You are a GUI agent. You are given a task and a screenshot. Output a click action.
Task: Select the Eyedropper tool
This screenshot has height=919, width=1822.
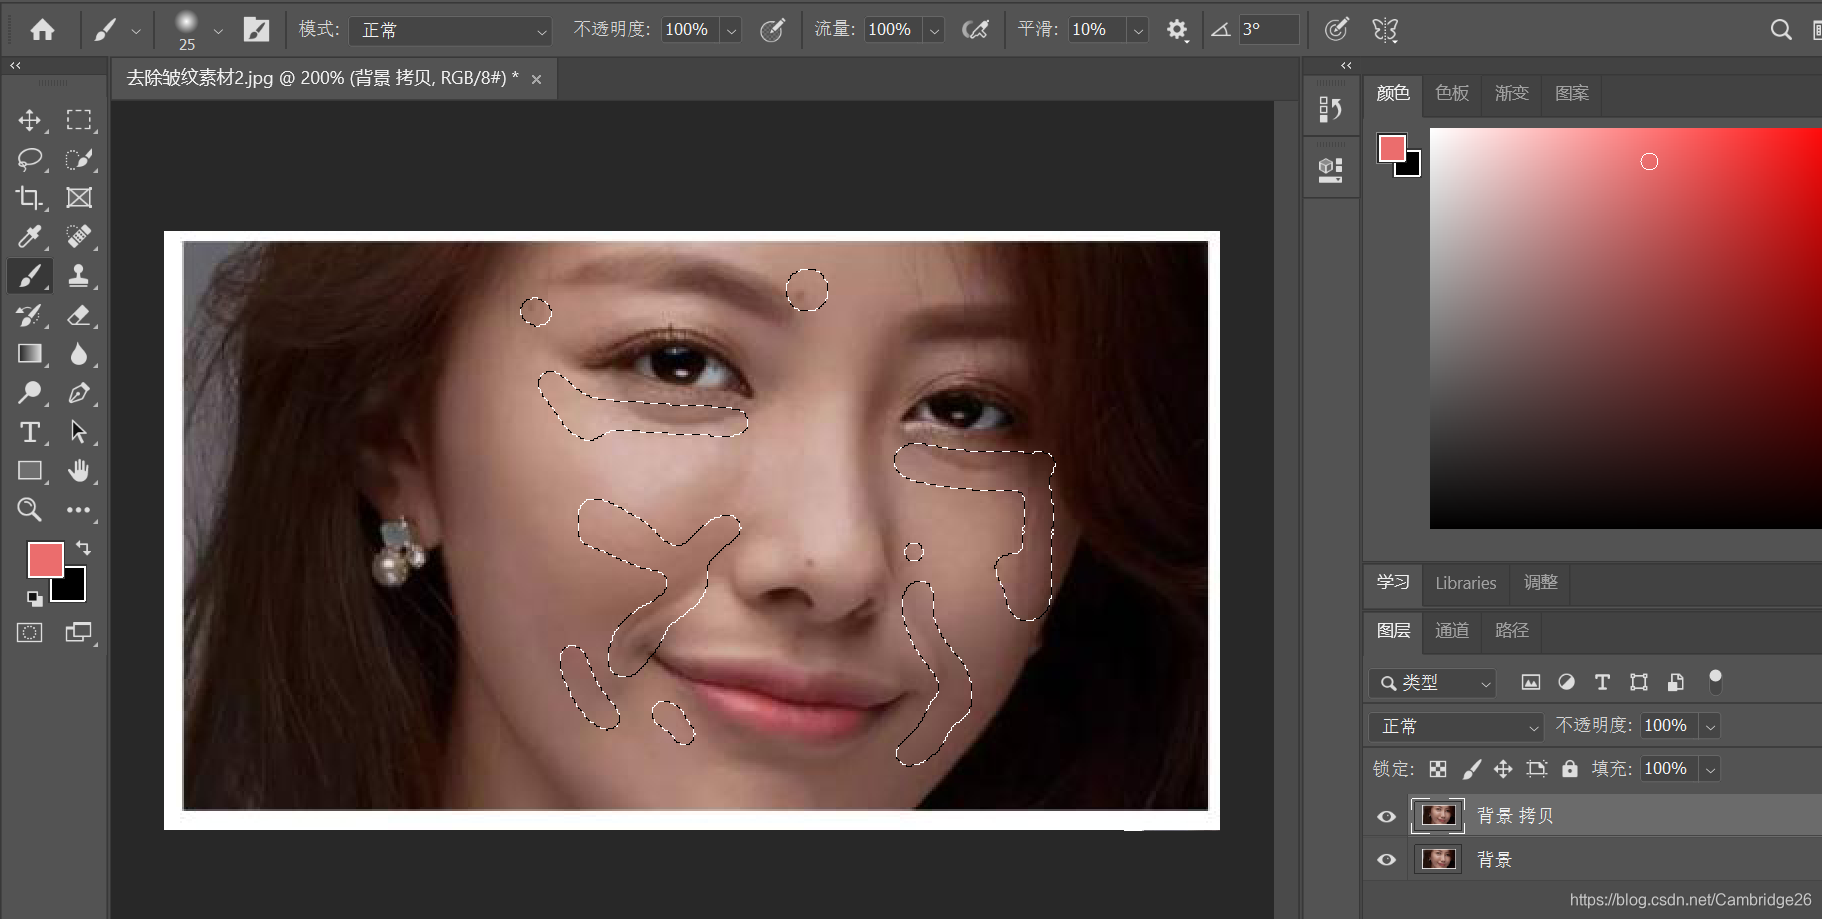pos(29,237)
